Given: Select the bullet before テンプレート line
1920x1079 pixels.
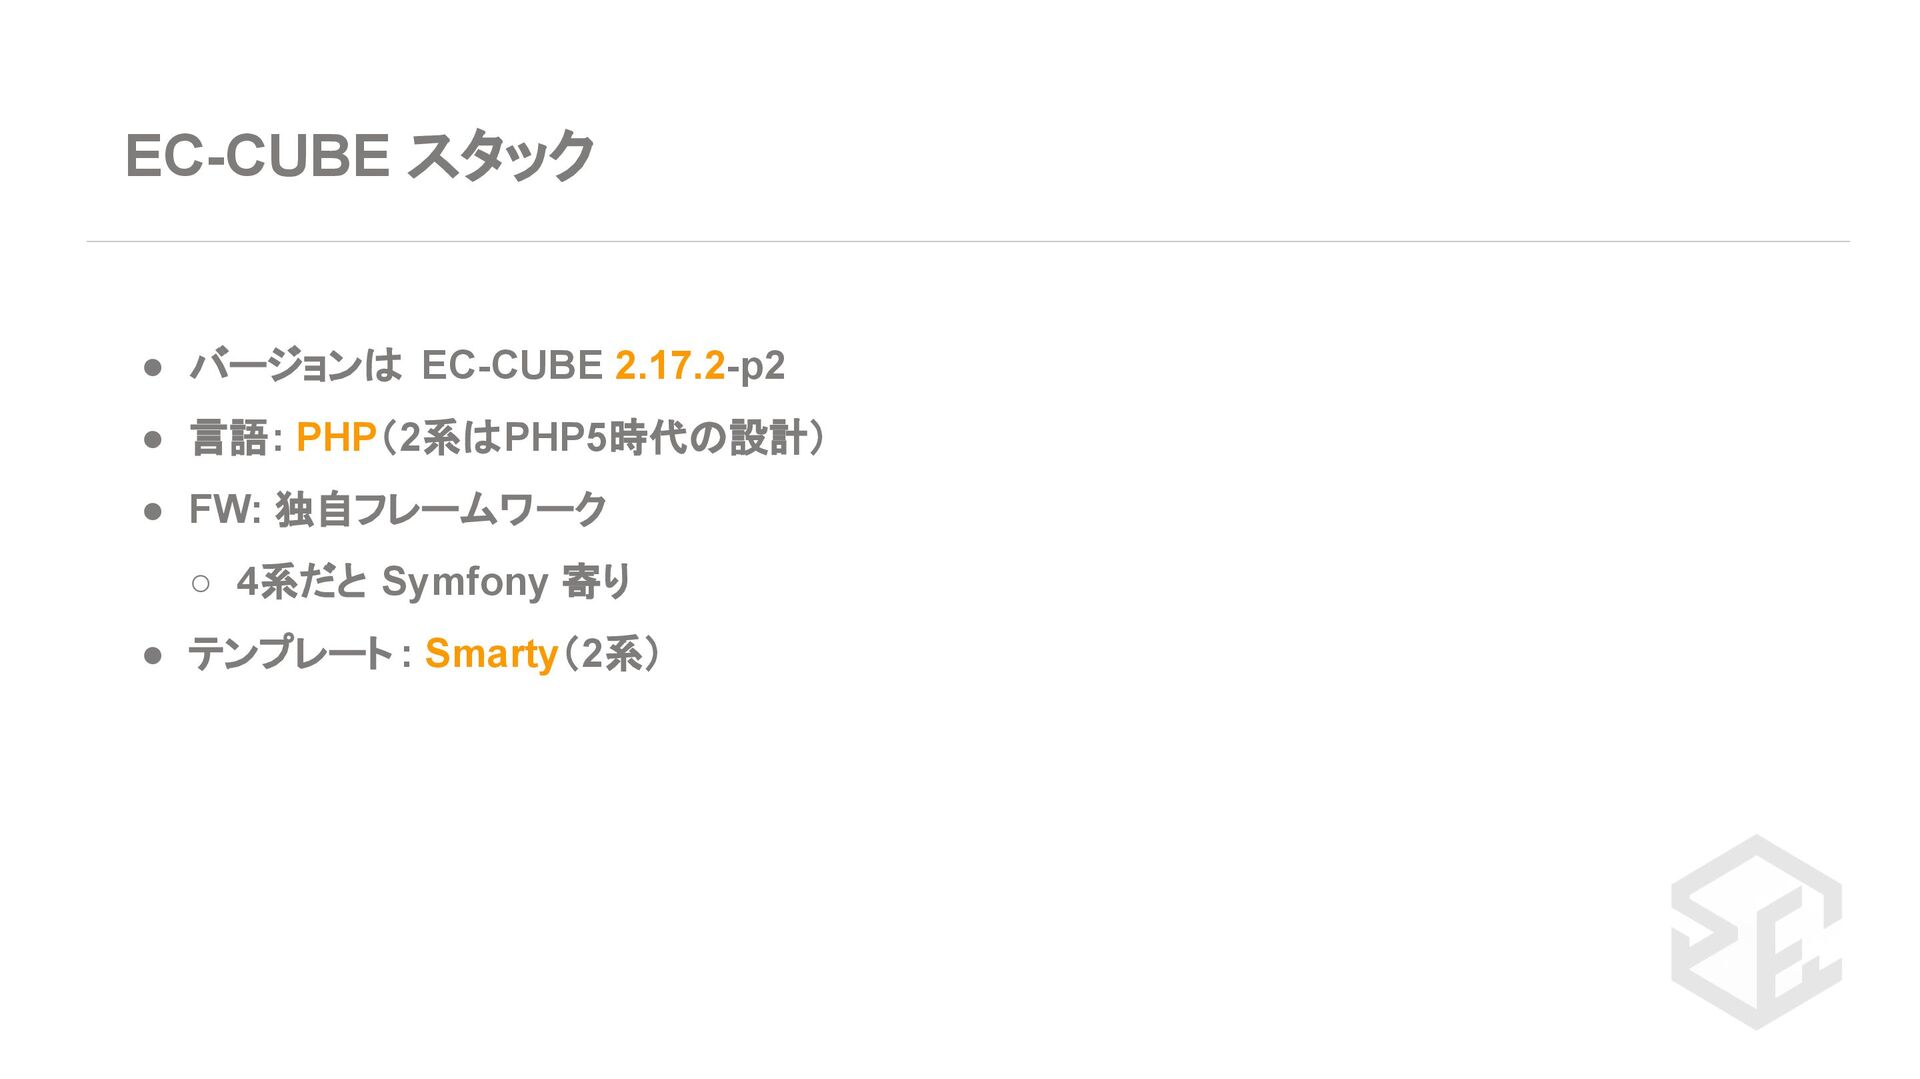Looking at the screenshot, I should coord(153,655).
